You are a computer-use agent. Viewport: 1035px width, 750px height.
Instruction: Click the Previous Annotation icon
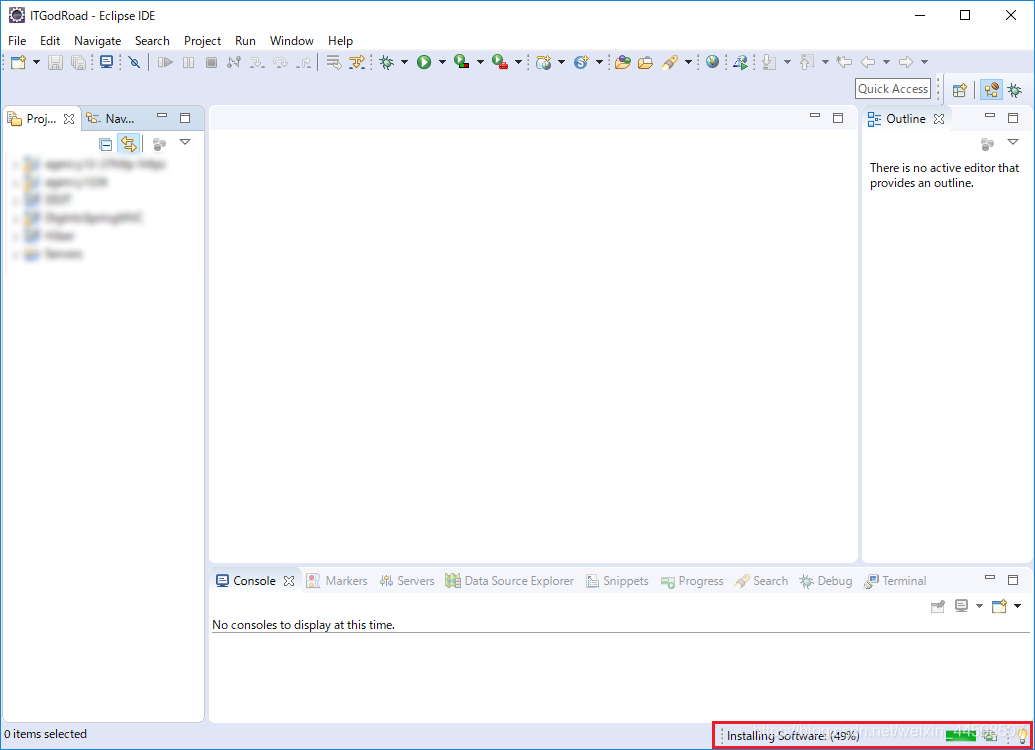pyautogui.click(x=807, y=62)
